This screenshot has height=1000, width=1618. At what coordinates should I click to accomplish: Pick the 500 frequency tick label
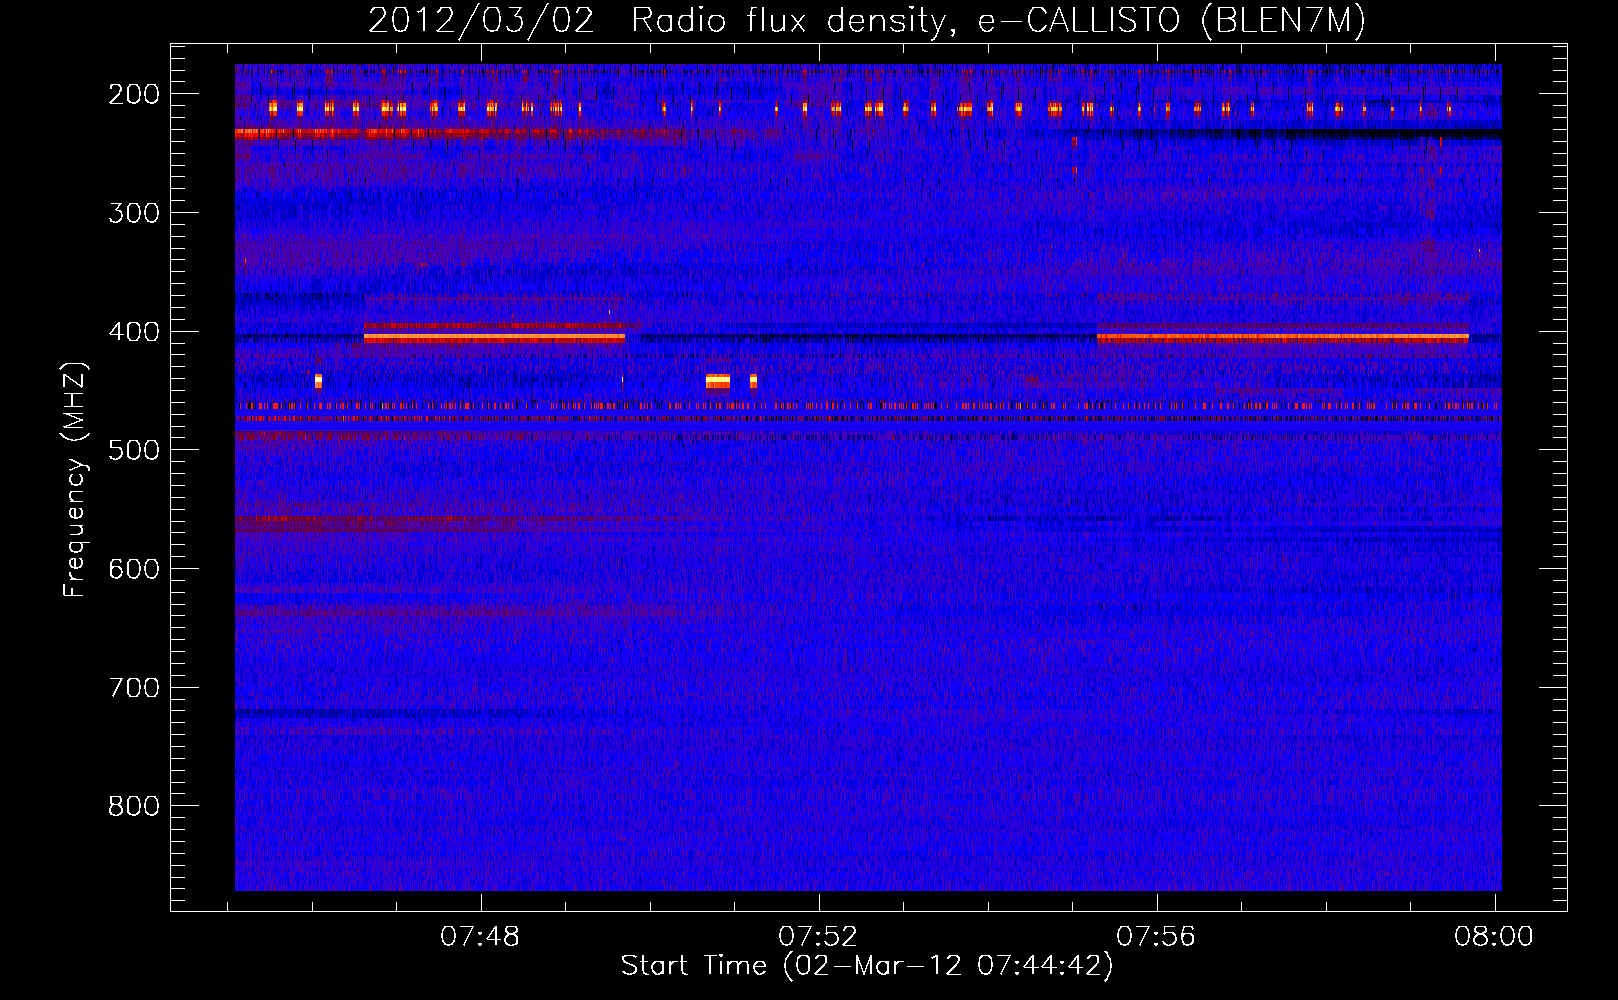(x=134, y=450)
